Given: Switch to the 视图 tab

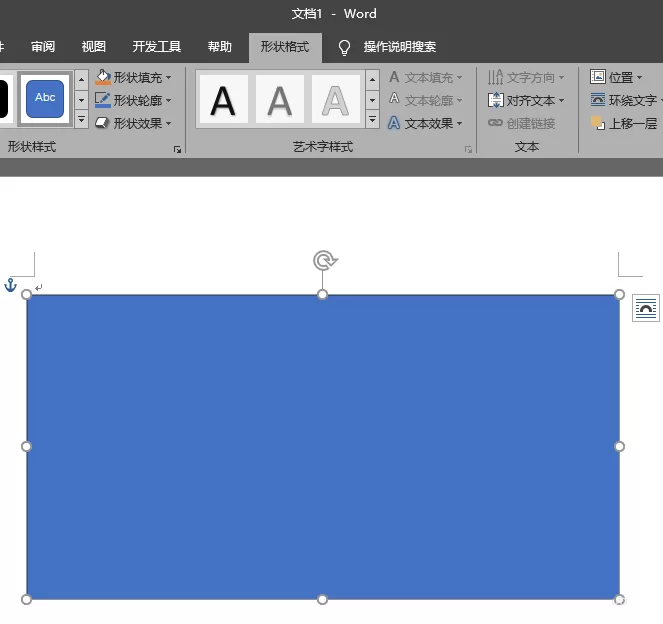Looking at the screenshot, I should click(93, 47).
